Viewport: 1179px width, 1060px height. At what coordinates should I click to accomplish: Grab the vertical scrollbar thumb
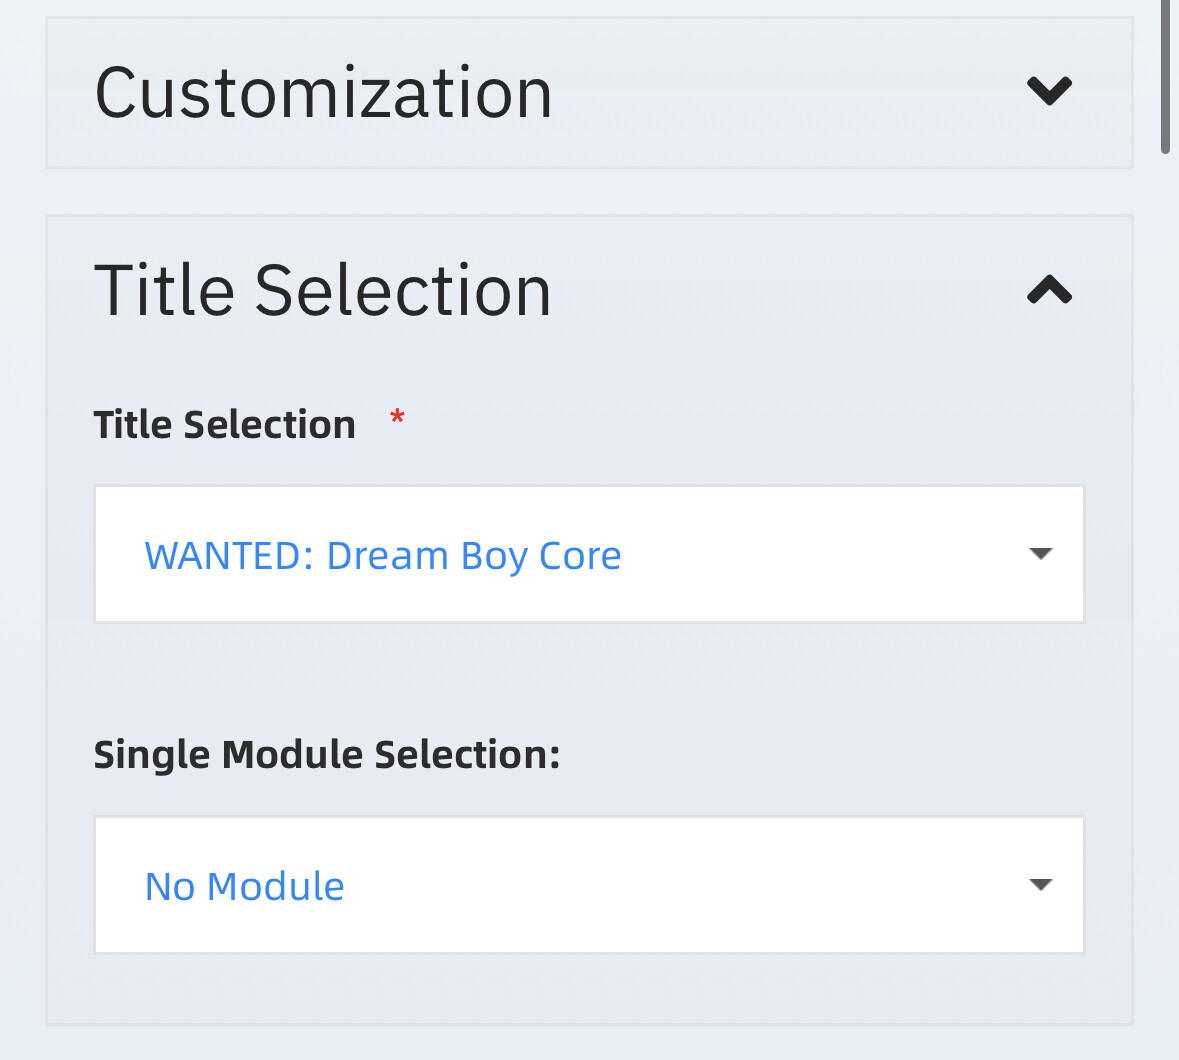tap(1165, 75)
